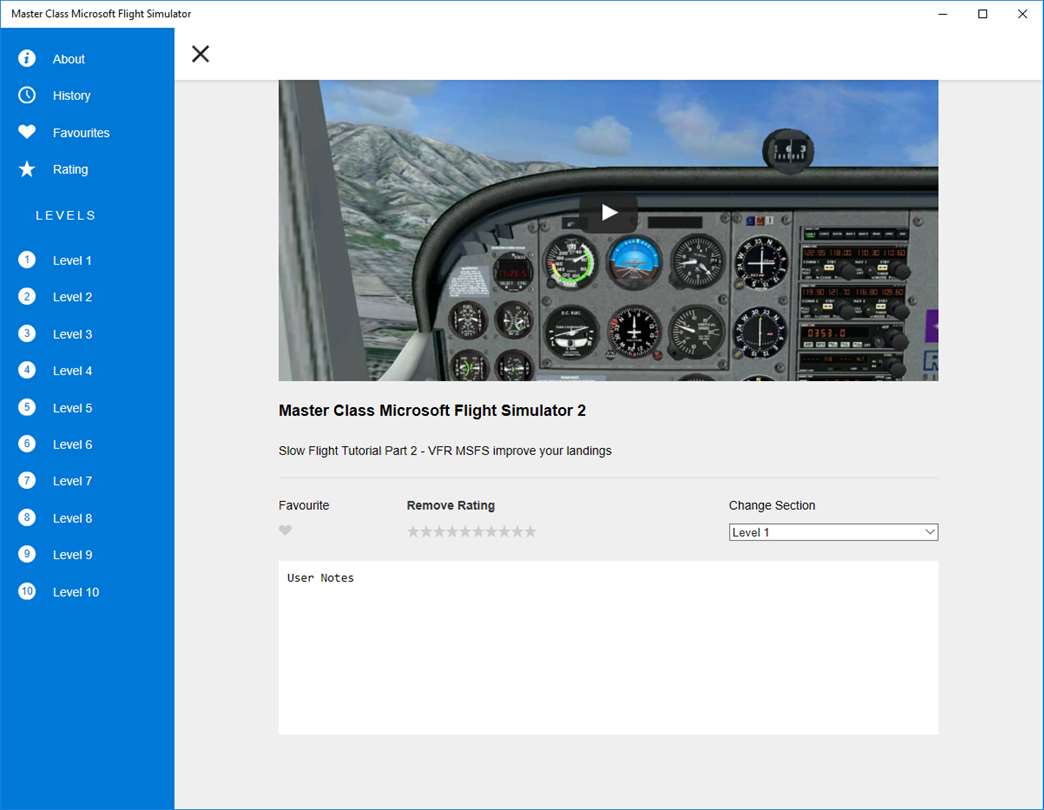
Task: Go to Favourites label in sidebar
Action: pos(81,132)
